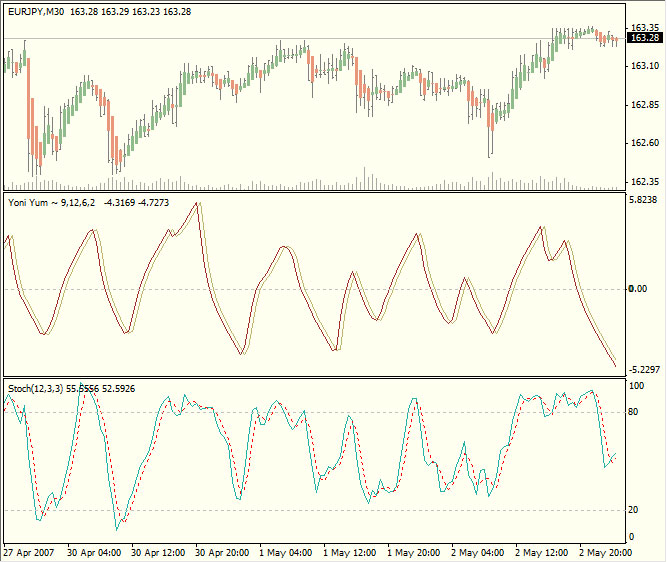Viewport: 667px width, 562px height.
Task: Click the 27 Apr 2007 time label
Action: [29, 553]
